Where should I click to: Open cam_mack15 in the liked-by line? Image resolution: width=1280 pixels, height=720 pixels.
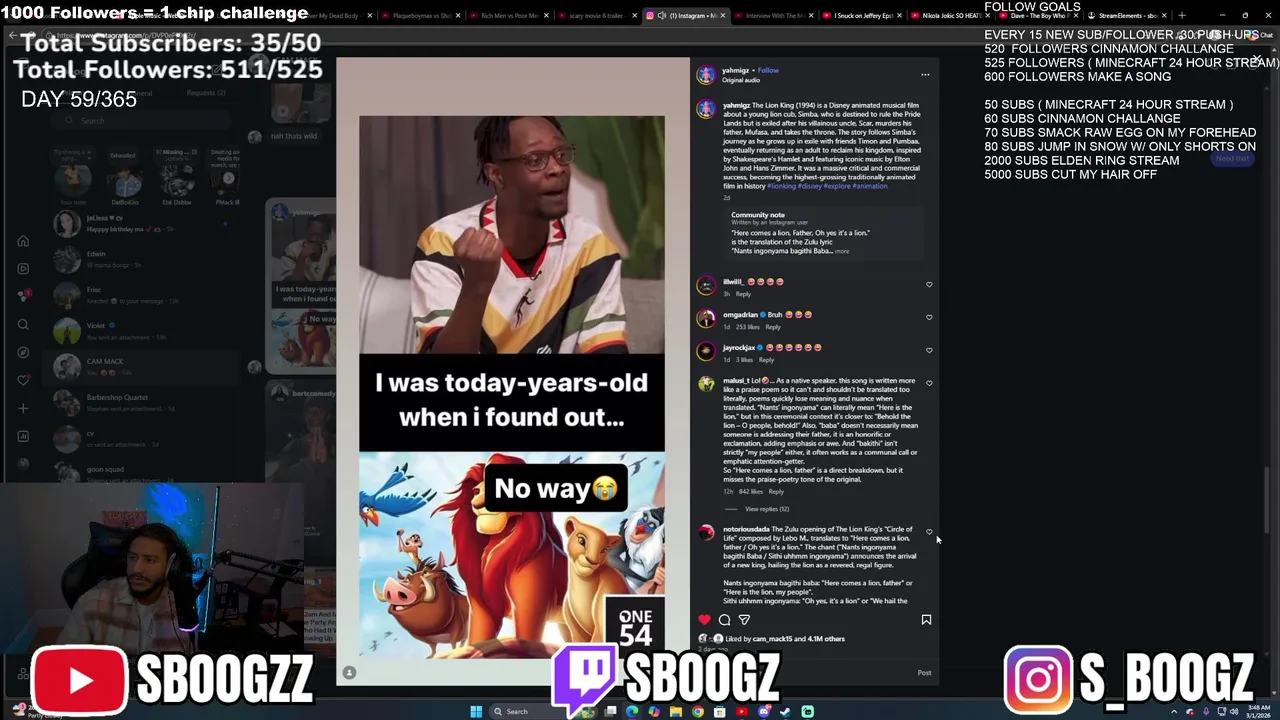(772, 639)
